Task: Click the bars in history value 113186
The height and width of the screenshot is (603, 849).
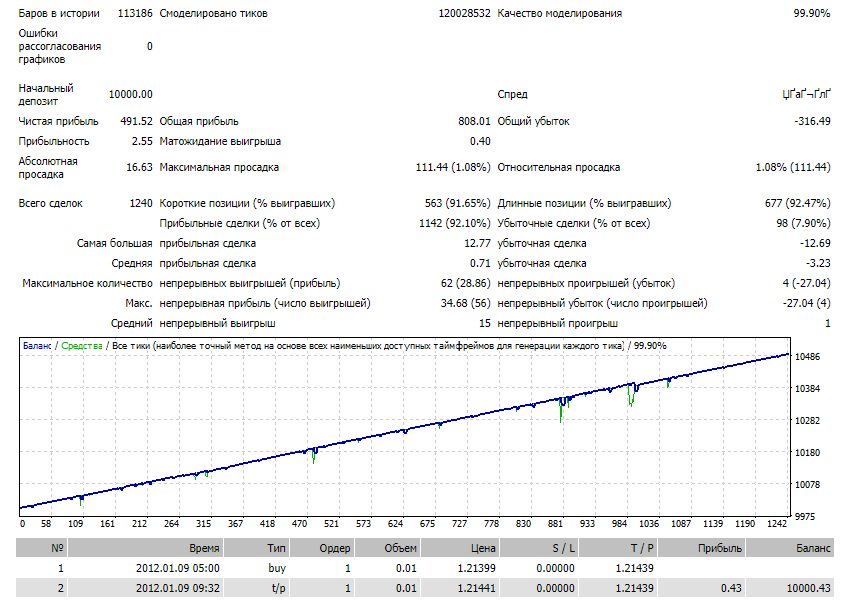Action: tap(135, 13)
